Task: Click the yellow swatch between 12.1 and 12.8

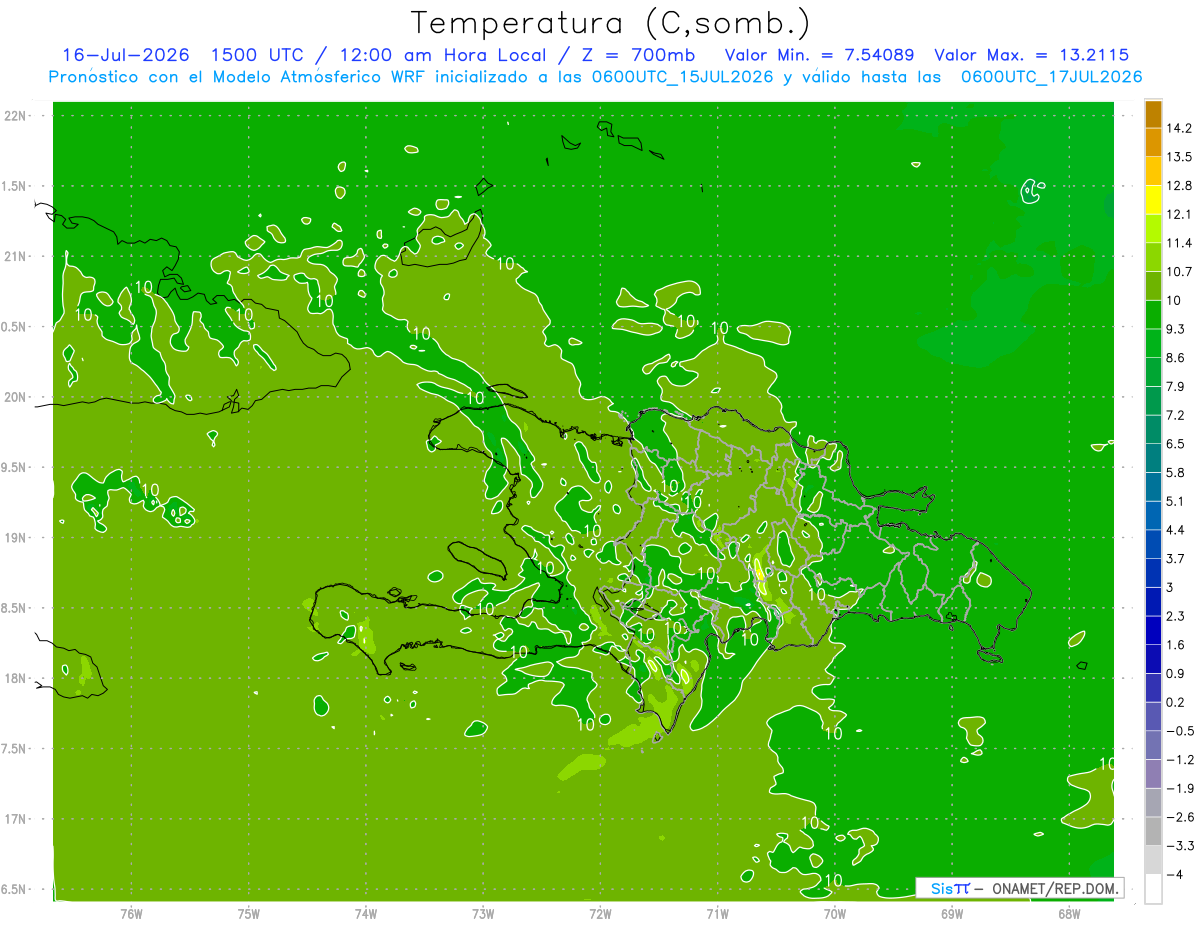Action: pyautogui.click(x=1153, y=199)
